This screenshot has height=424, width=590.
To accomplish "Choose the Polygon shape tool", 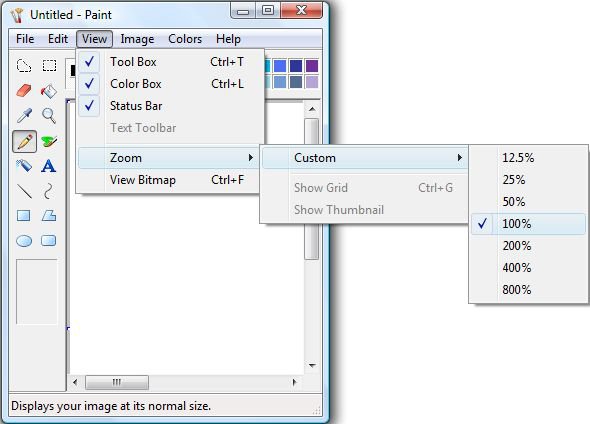I will [x=49, y=216].
